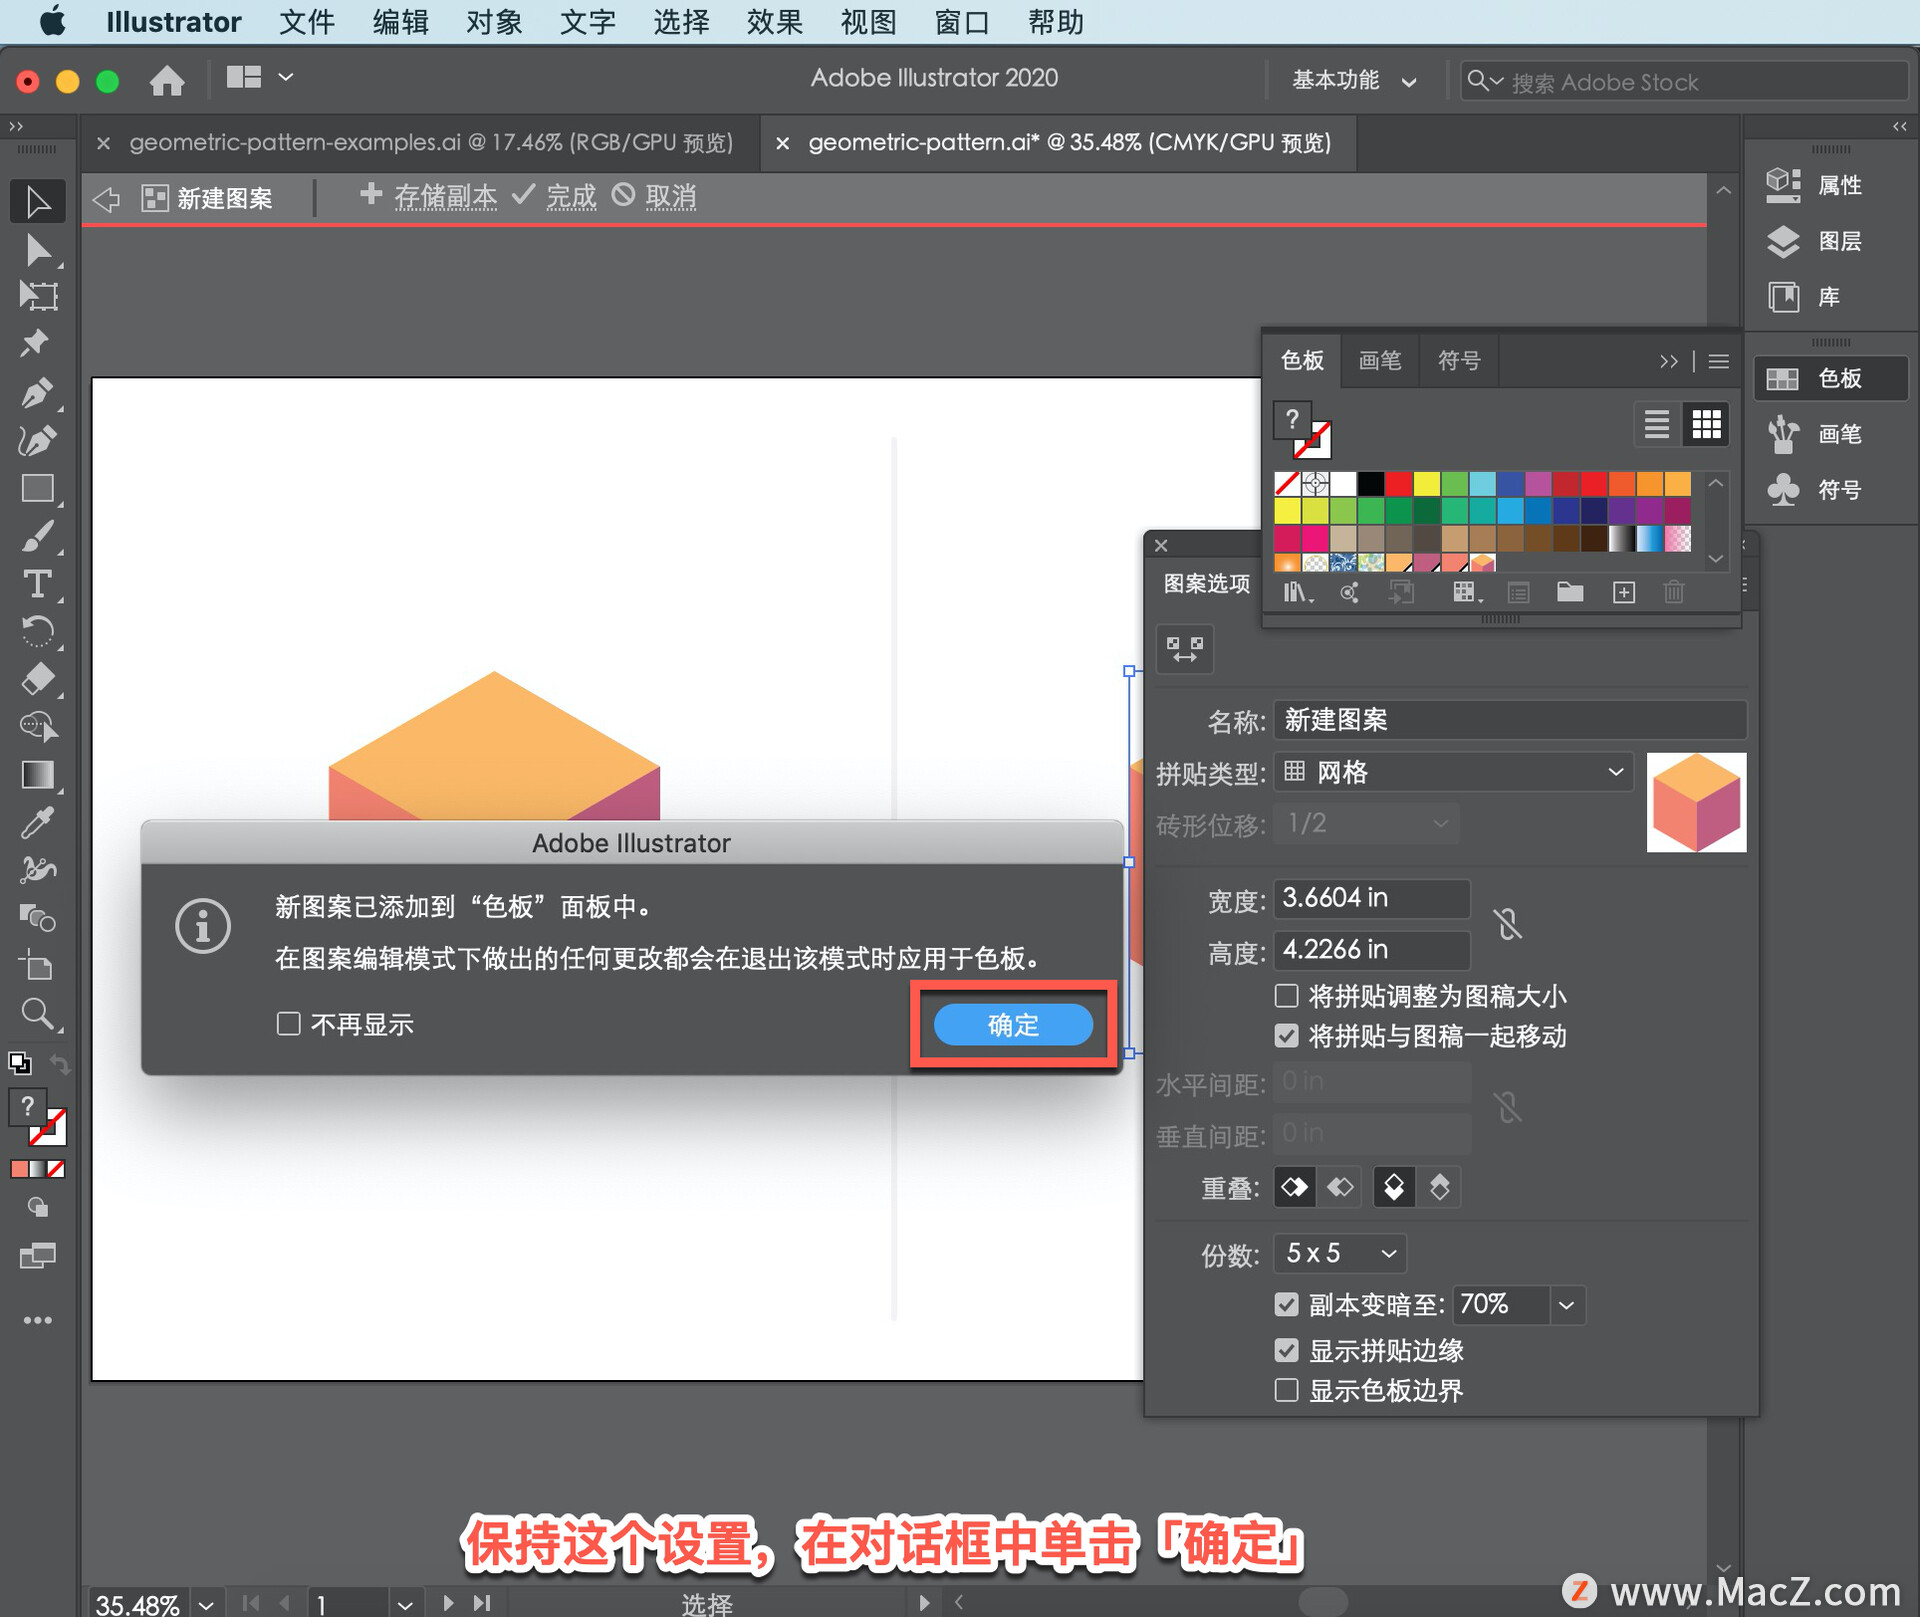Open the 对象 menu
This screenshot has height=1617, width=1920.
494,22
